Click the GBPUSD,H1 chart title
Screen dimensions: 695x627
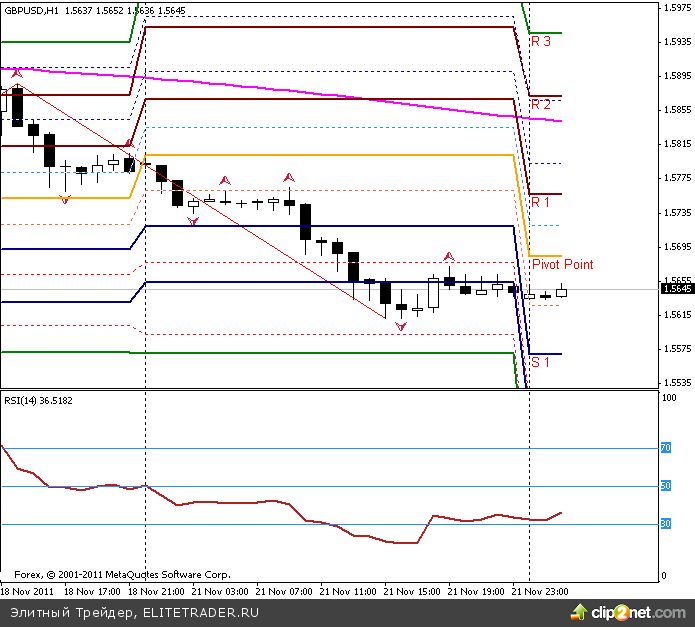[x=29, y=10]
